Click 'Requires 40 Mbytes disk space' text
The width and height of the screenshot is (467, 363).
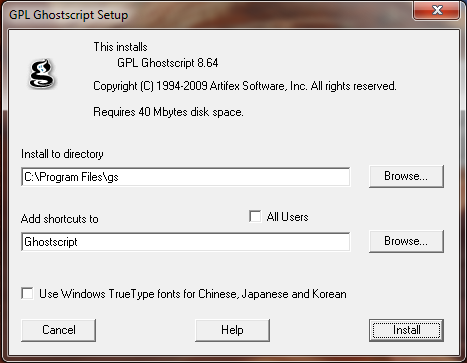pyautogui.click(x=168, y=112)
